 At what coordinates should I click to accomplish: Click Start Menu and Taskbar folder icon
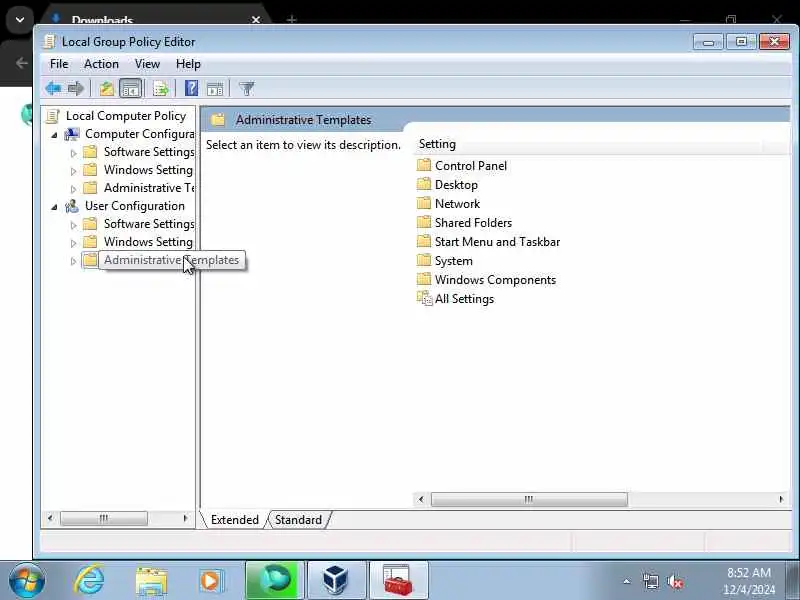[x=424, y=241]
